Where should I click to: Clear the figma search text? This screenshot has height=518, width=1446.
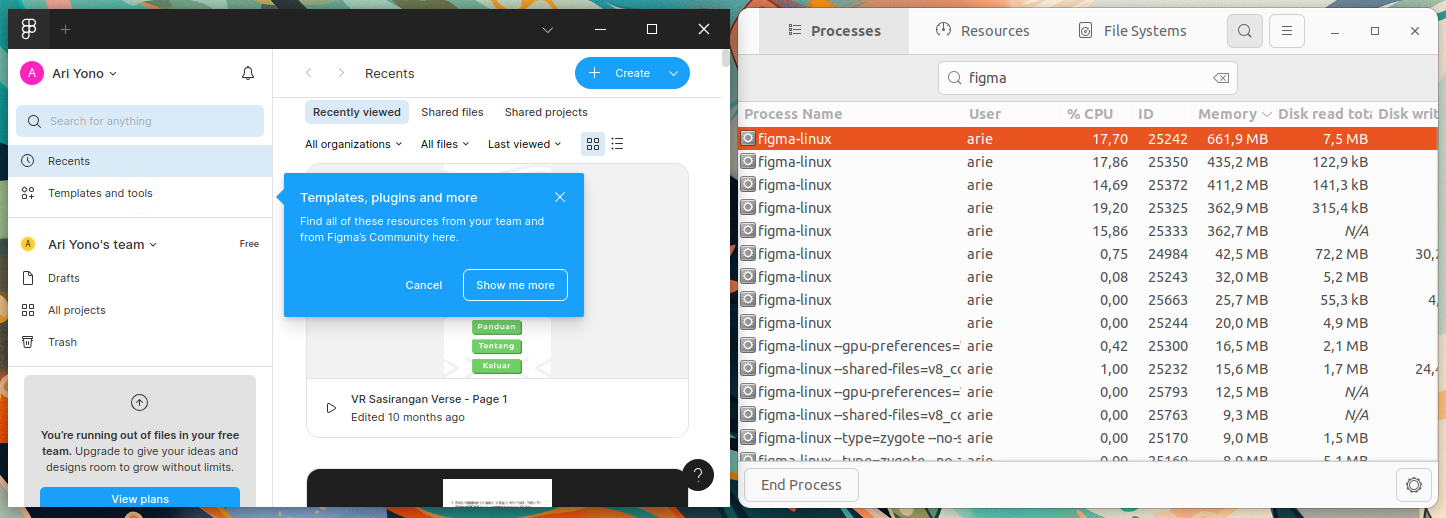[1220, 78]
